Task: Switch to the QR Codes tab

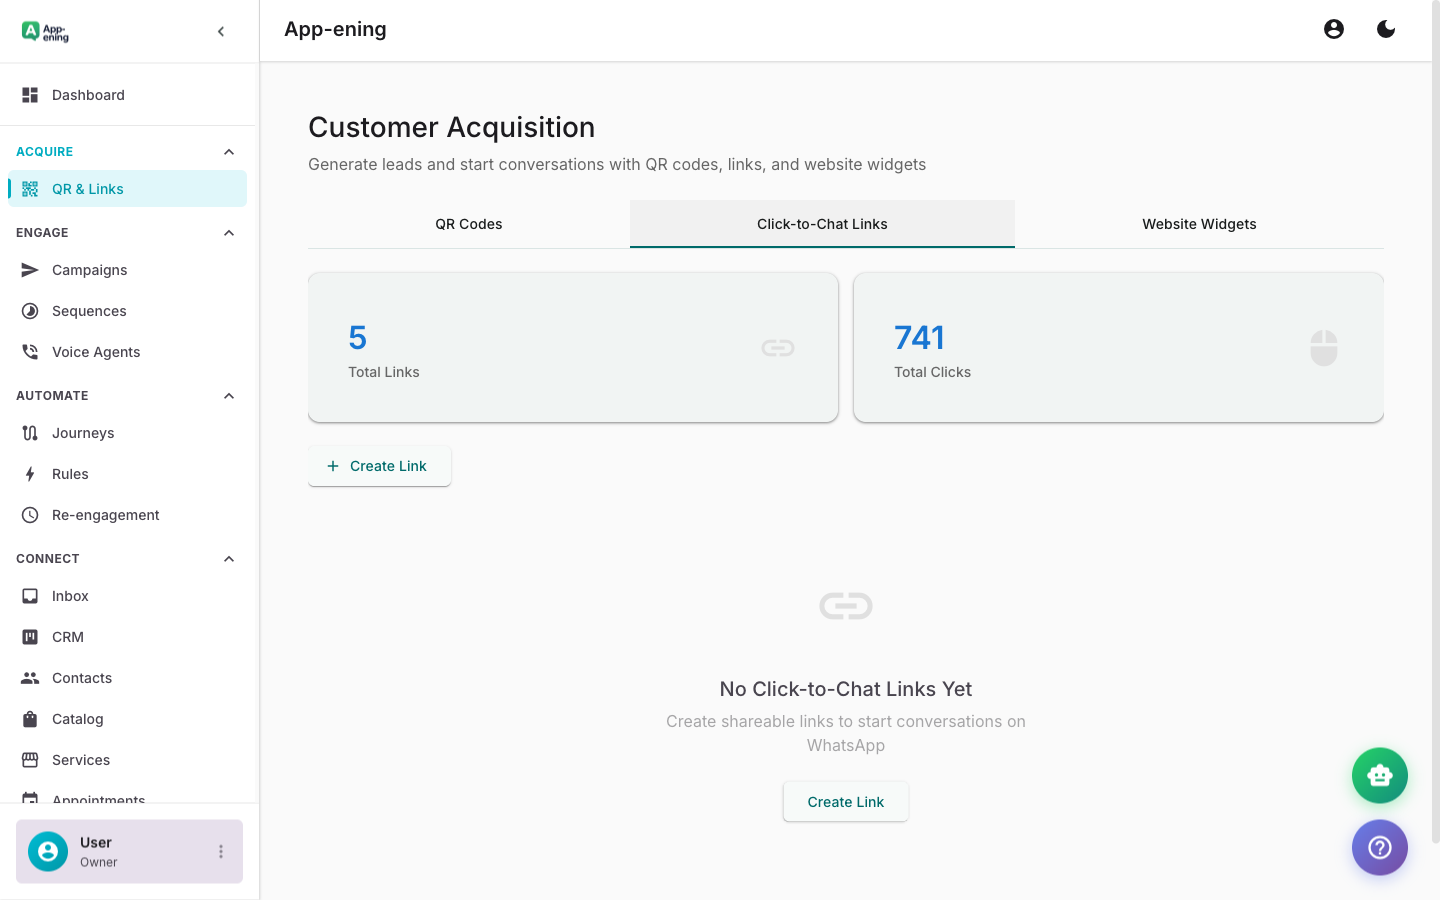Action: tap(468, 224)
